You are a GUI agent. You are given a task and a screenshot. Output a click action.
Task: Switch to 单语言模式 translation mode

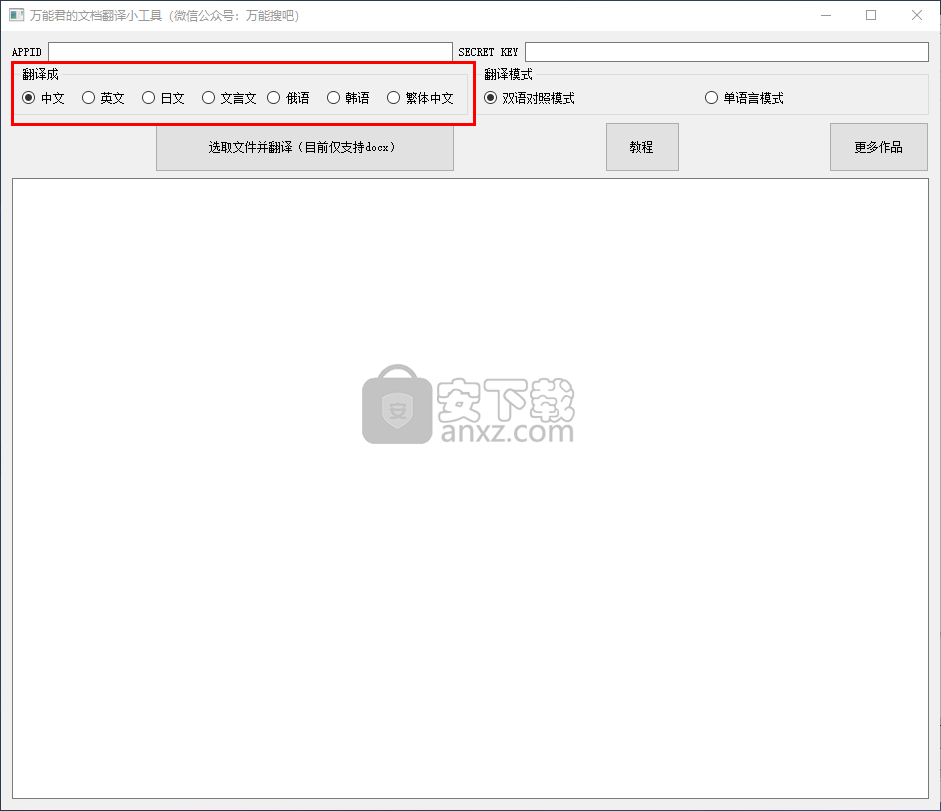pos(712,98)
